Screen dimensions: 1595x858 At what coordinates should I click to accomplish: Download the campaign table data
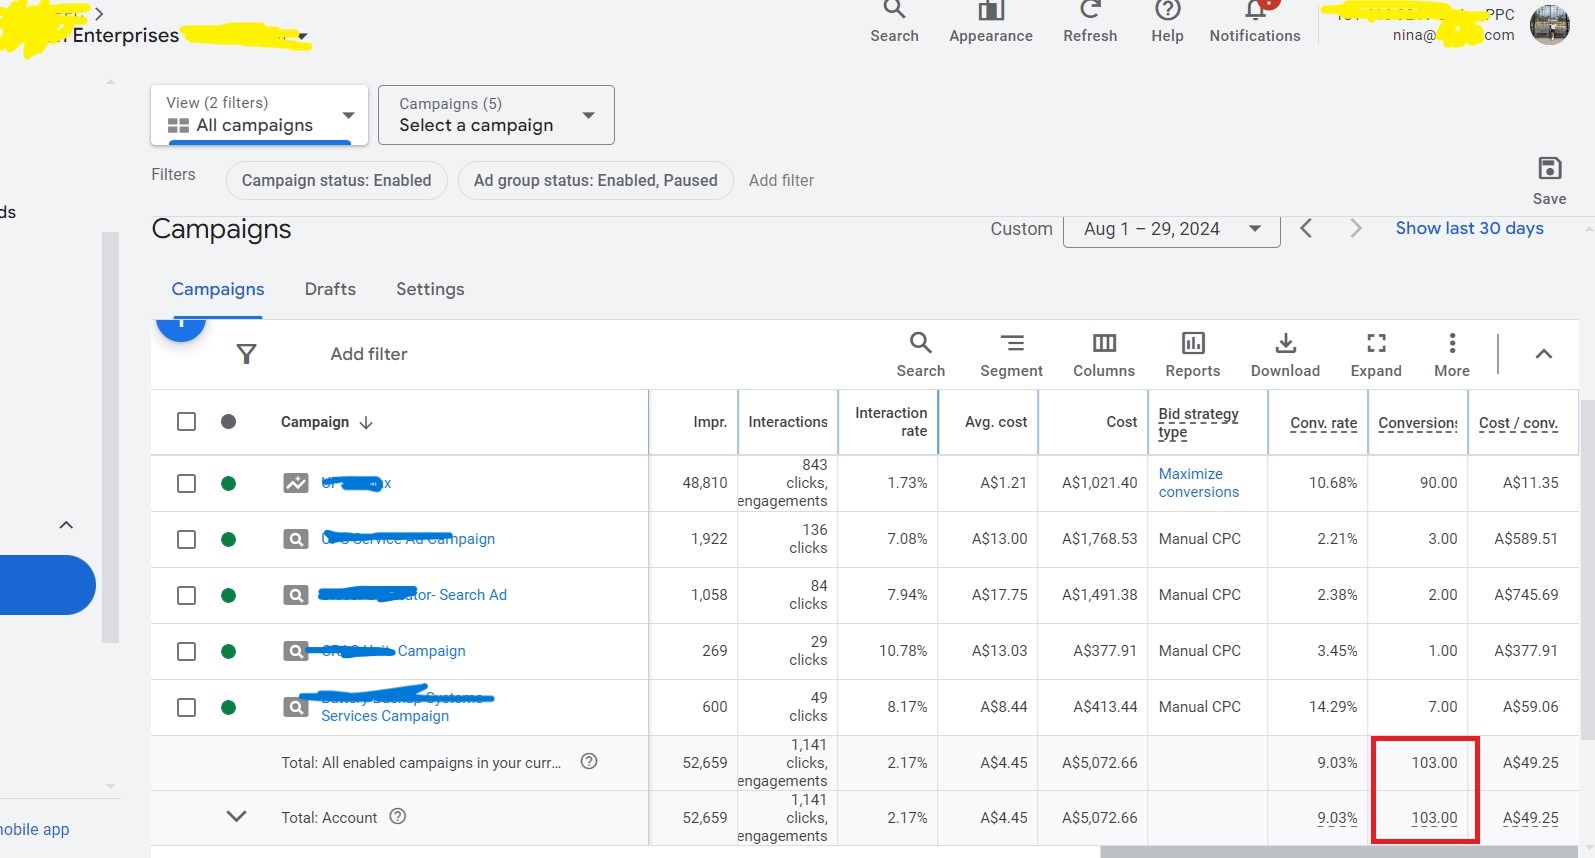click(x=1285, y=344)
